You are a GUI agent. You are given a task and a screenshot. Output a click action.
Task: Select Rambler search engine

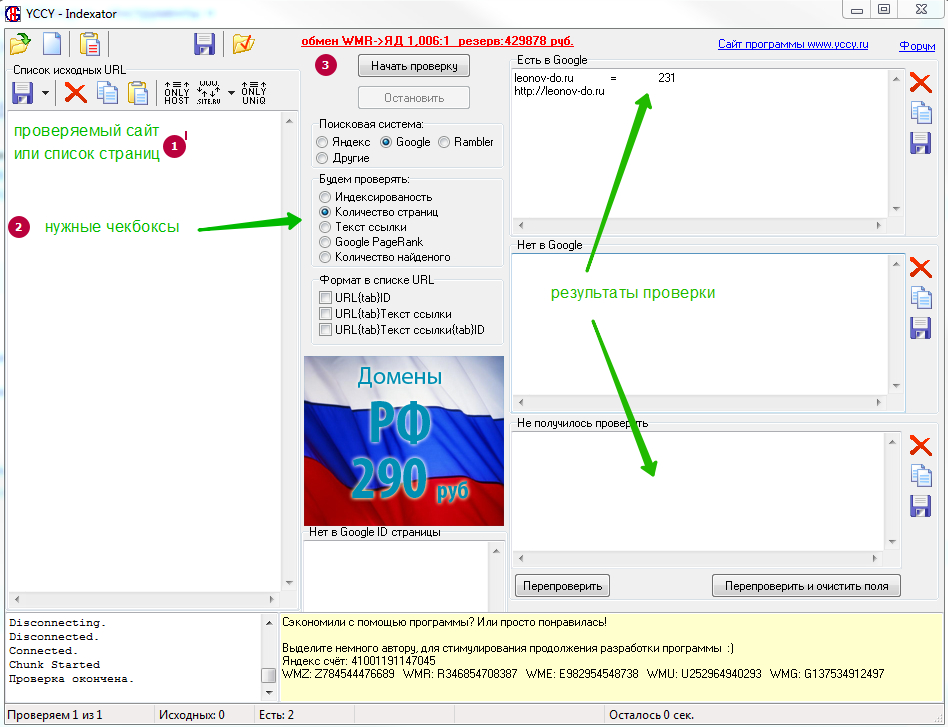point(466,142)
